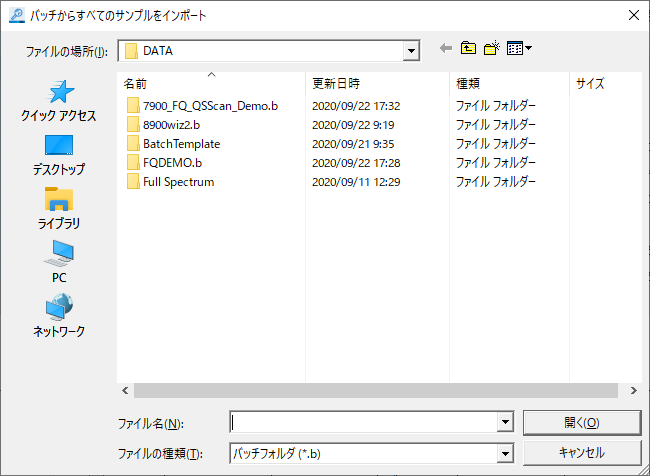The image size is (650, 476).
Task: Expand the file type (ファイルの種類) dropdown arrow
Action: pyautogui.click(x=505, y=454)
